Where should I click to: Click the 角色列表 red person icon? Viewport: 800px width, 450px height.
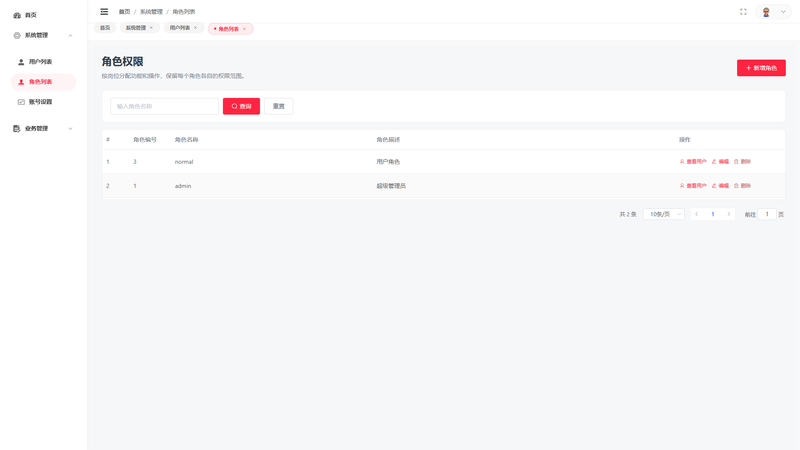click(21, 82)
